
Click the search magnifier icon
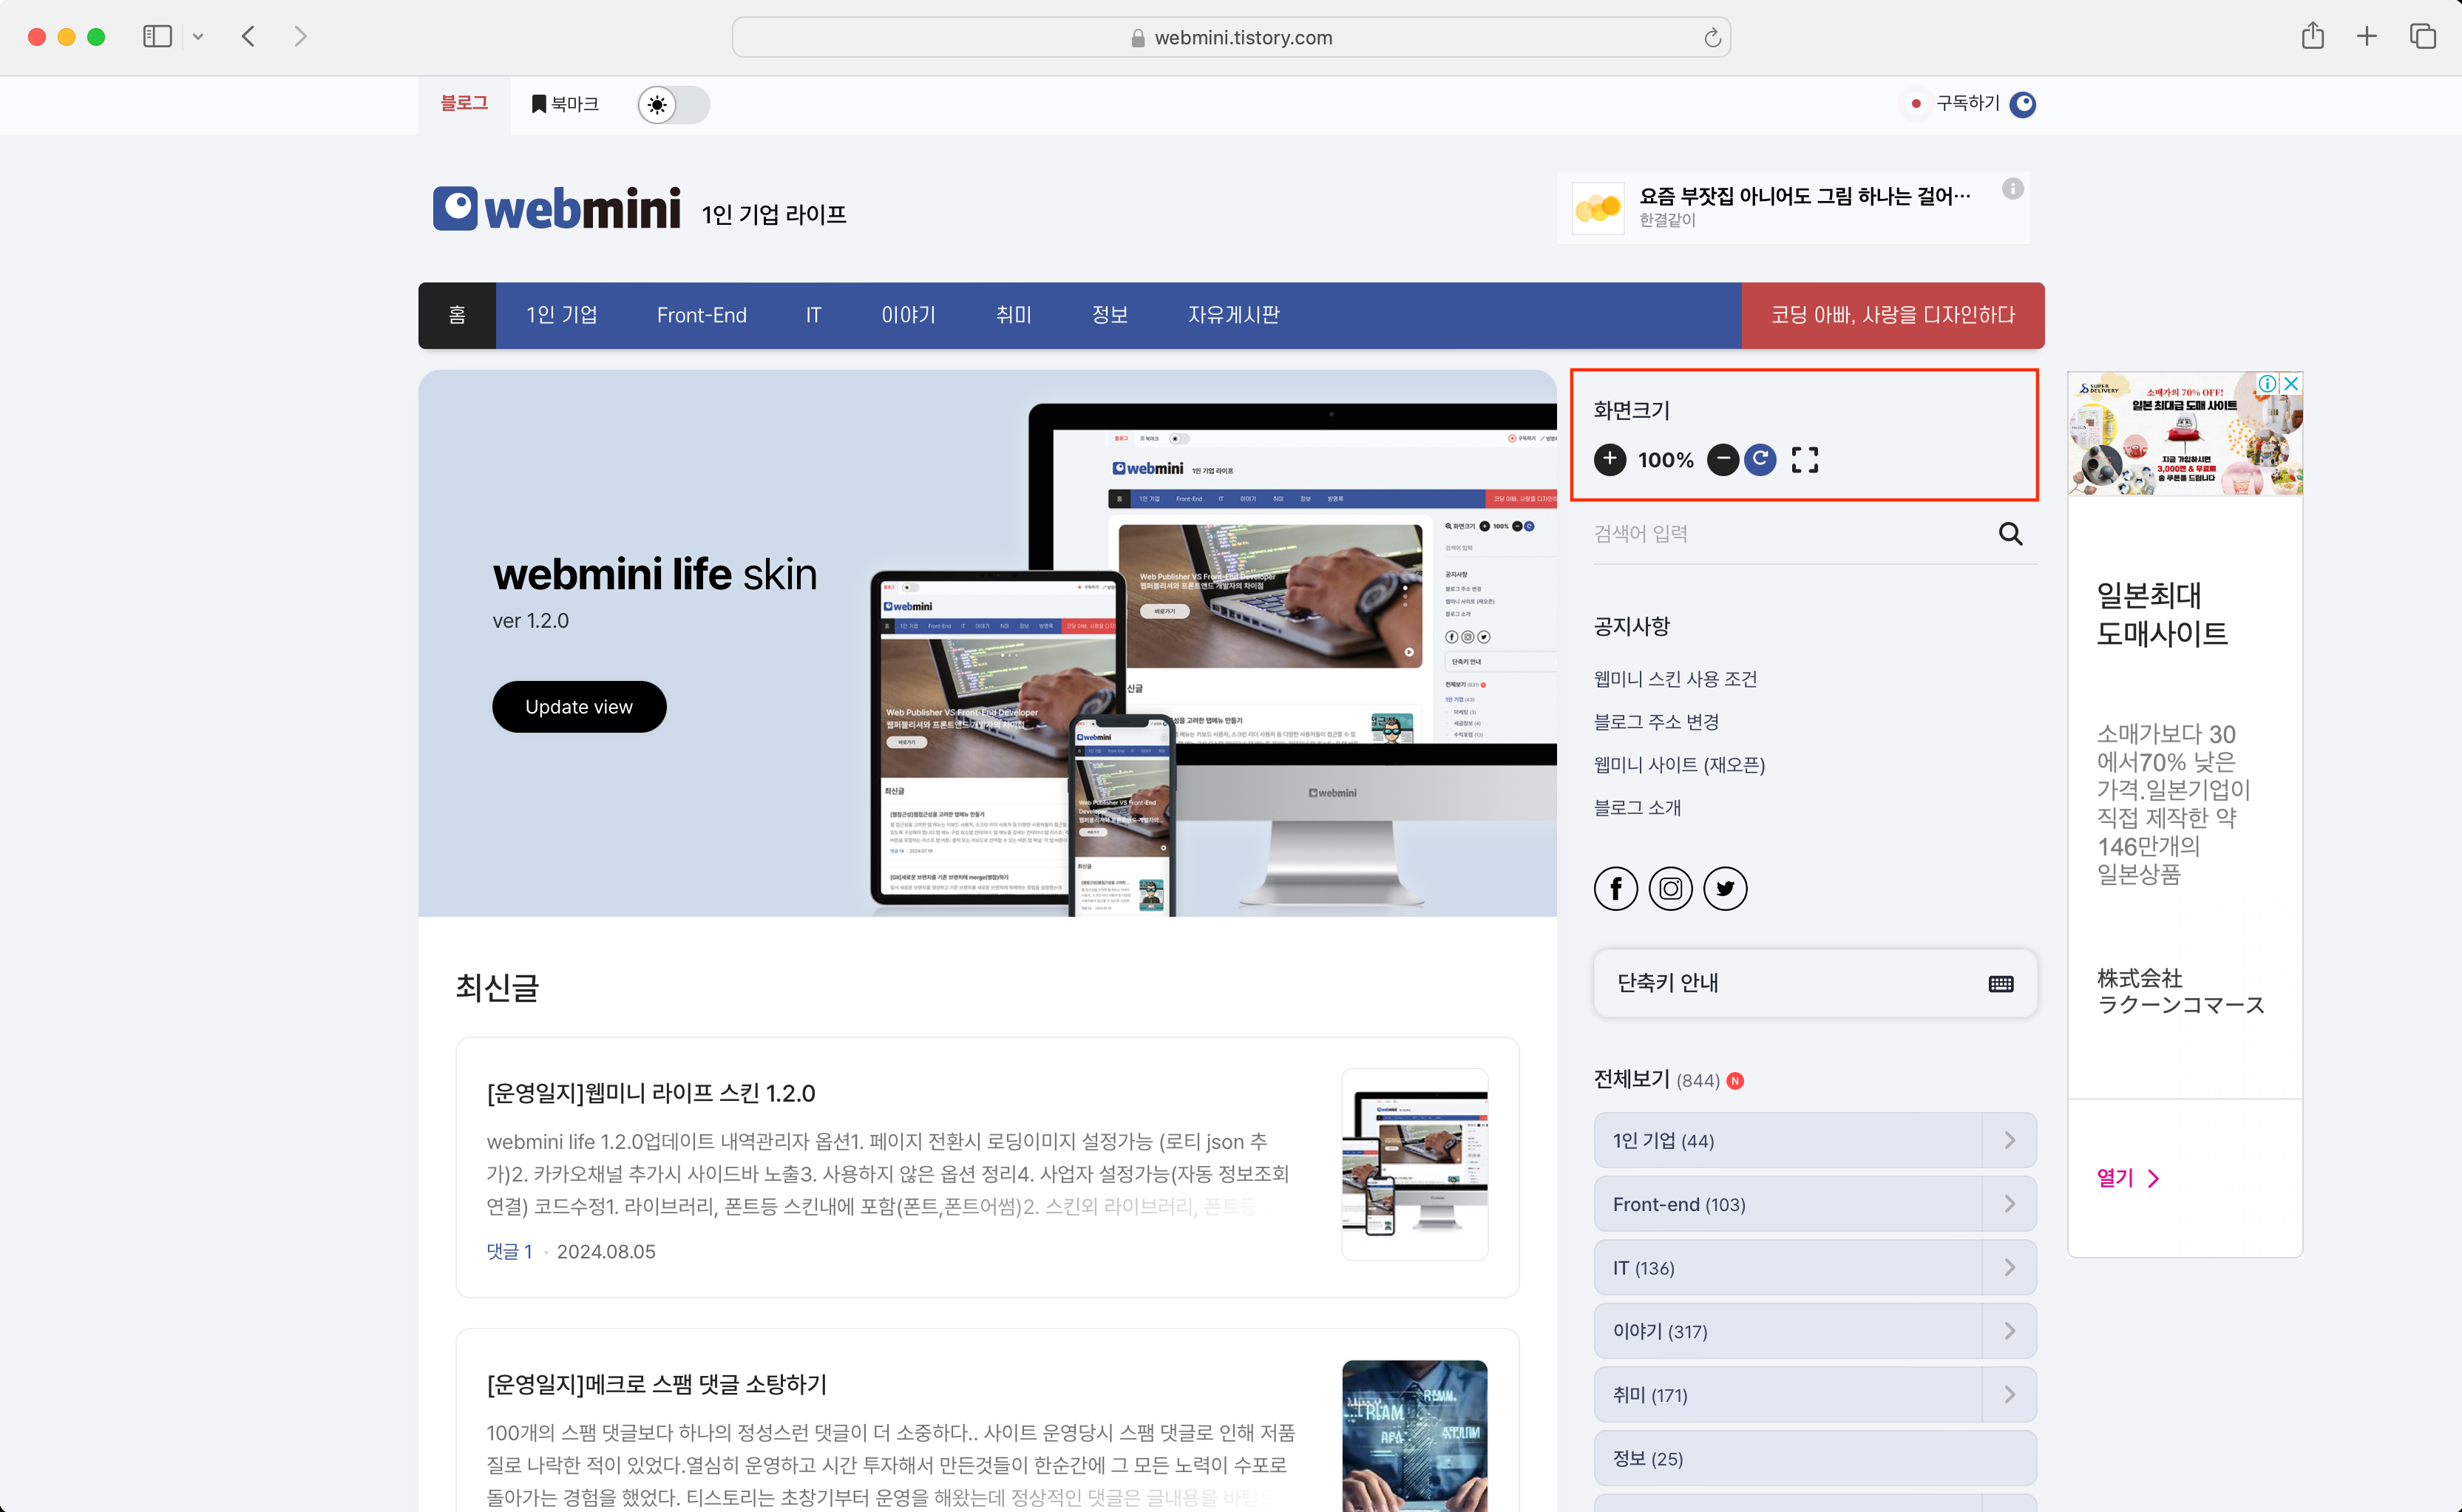pyautogui.click(x=2010, y=534)
